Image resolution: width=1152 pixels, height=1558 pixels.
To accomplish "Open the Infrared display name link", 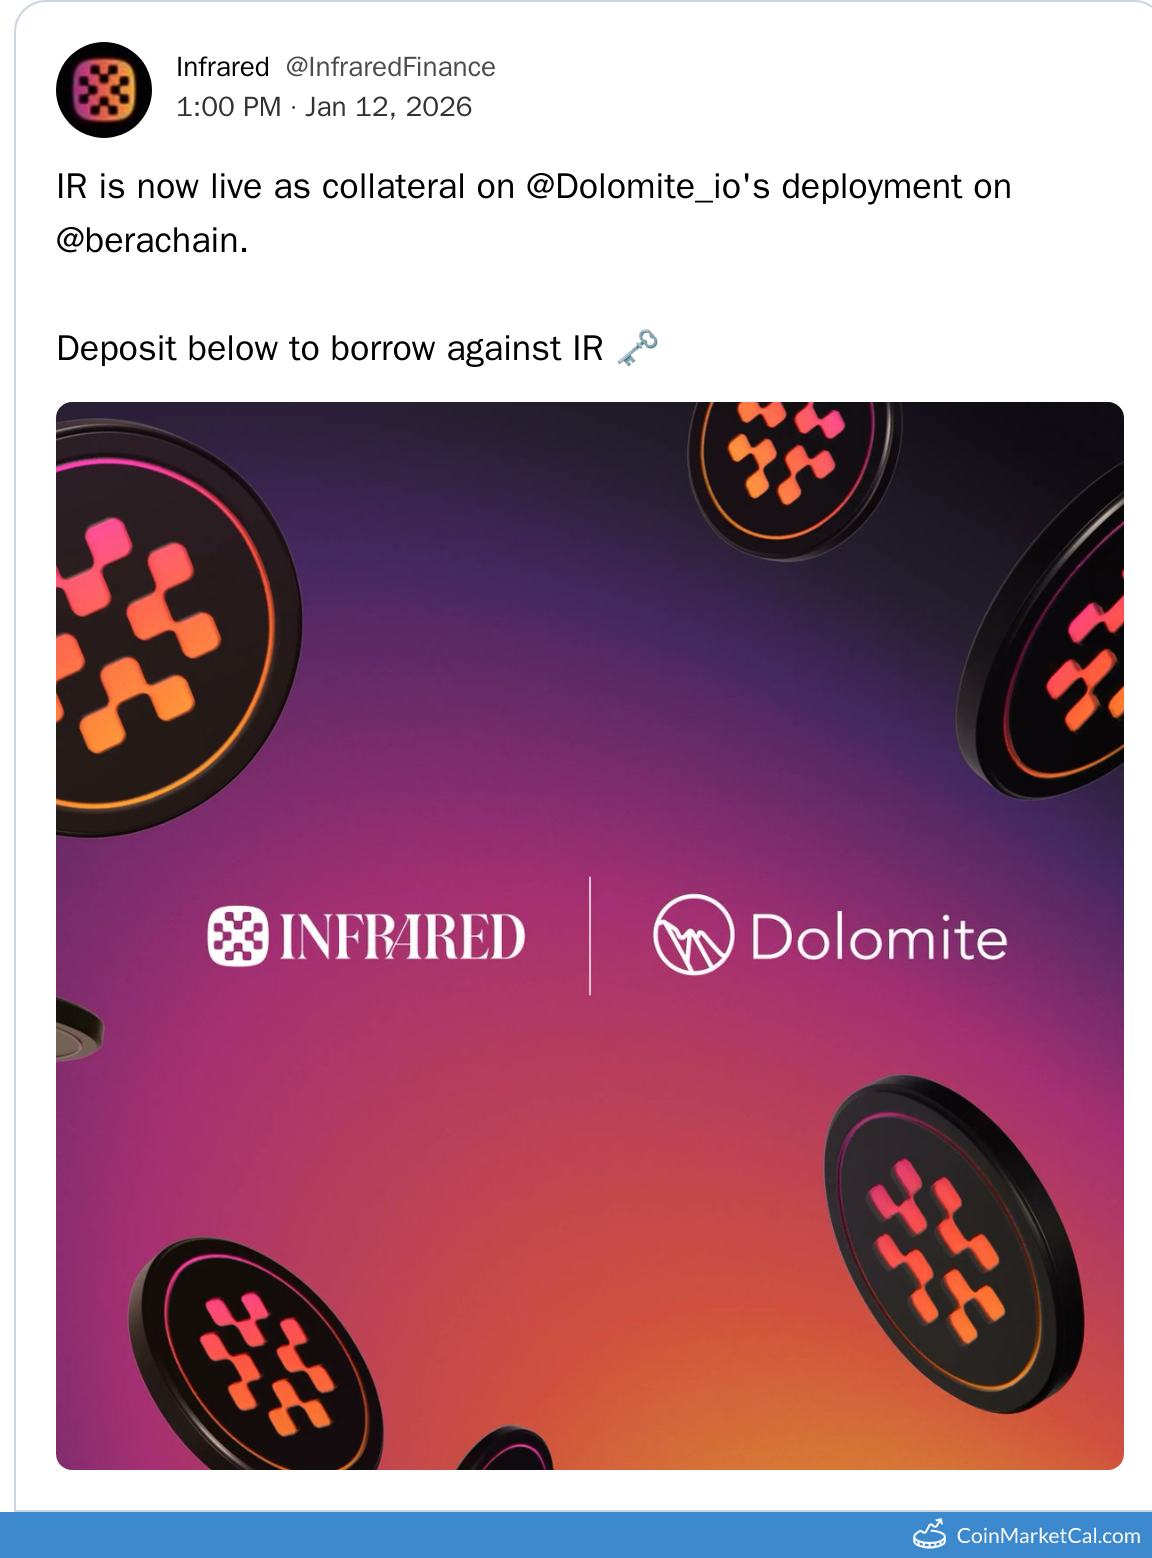I will (x=222, y=67).
